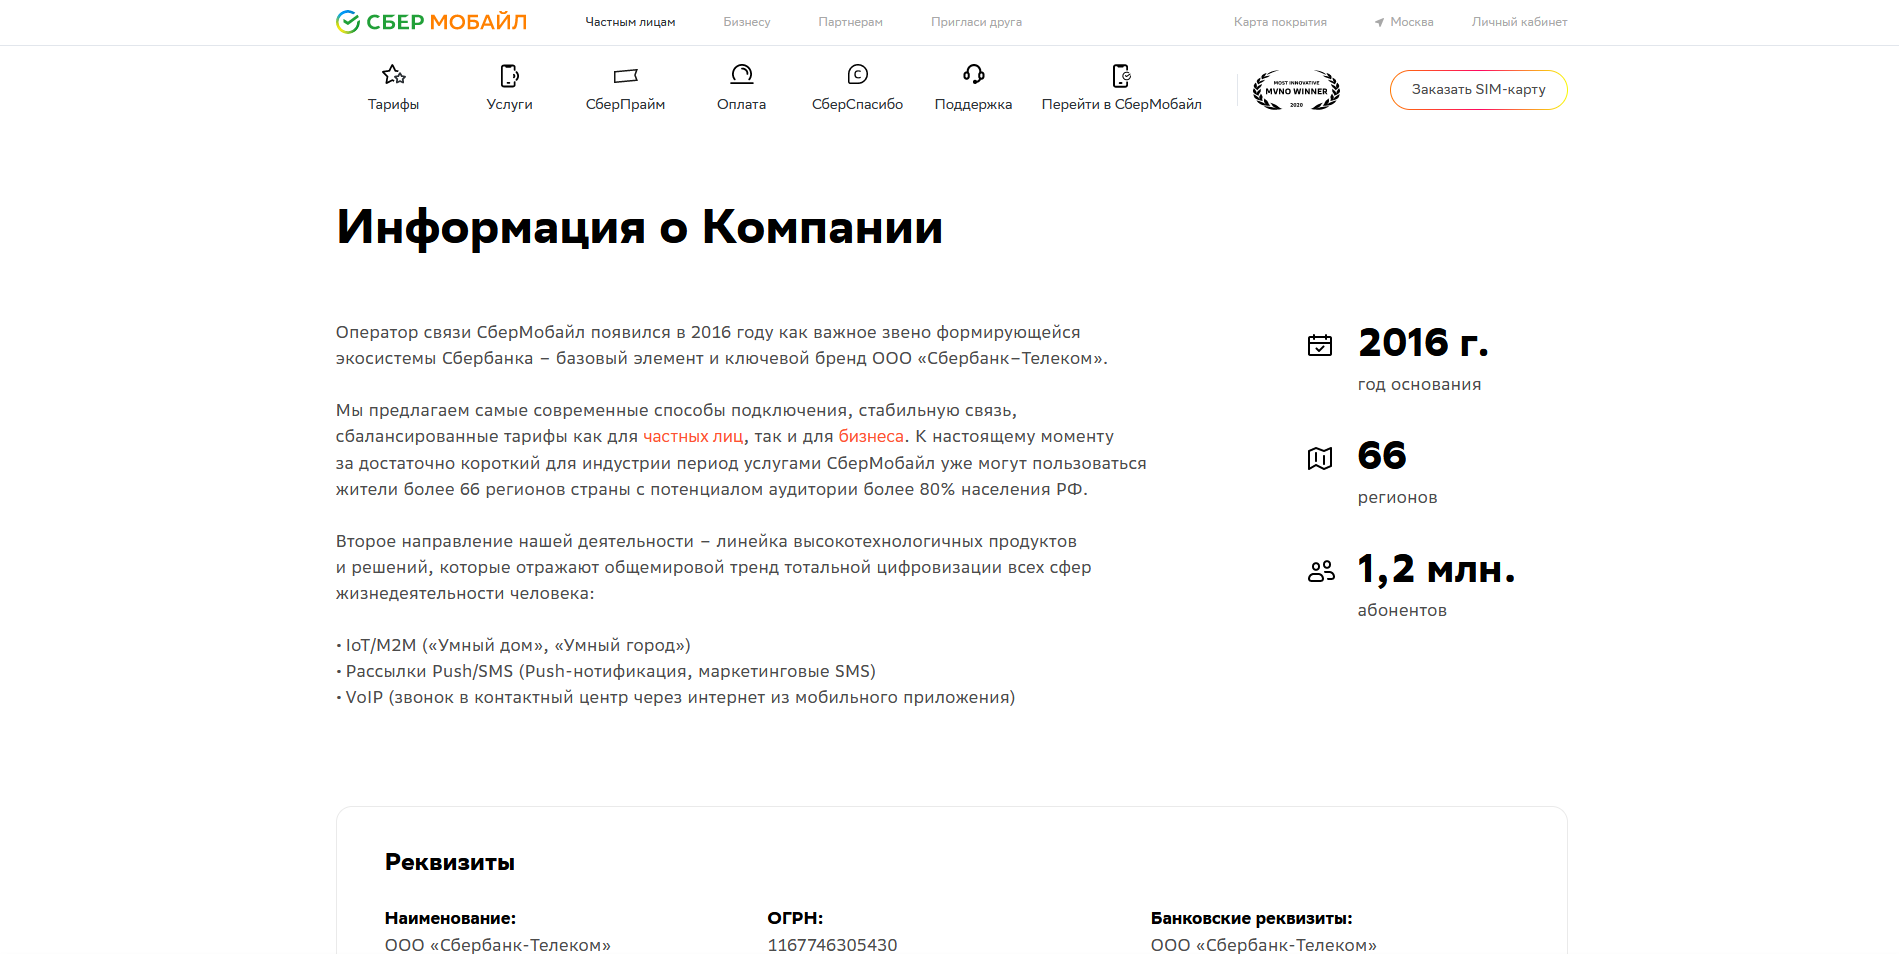Open Перейти в СберМобайл menu label
Screen dimensions: 1899x954
(x=1121, y=104)
